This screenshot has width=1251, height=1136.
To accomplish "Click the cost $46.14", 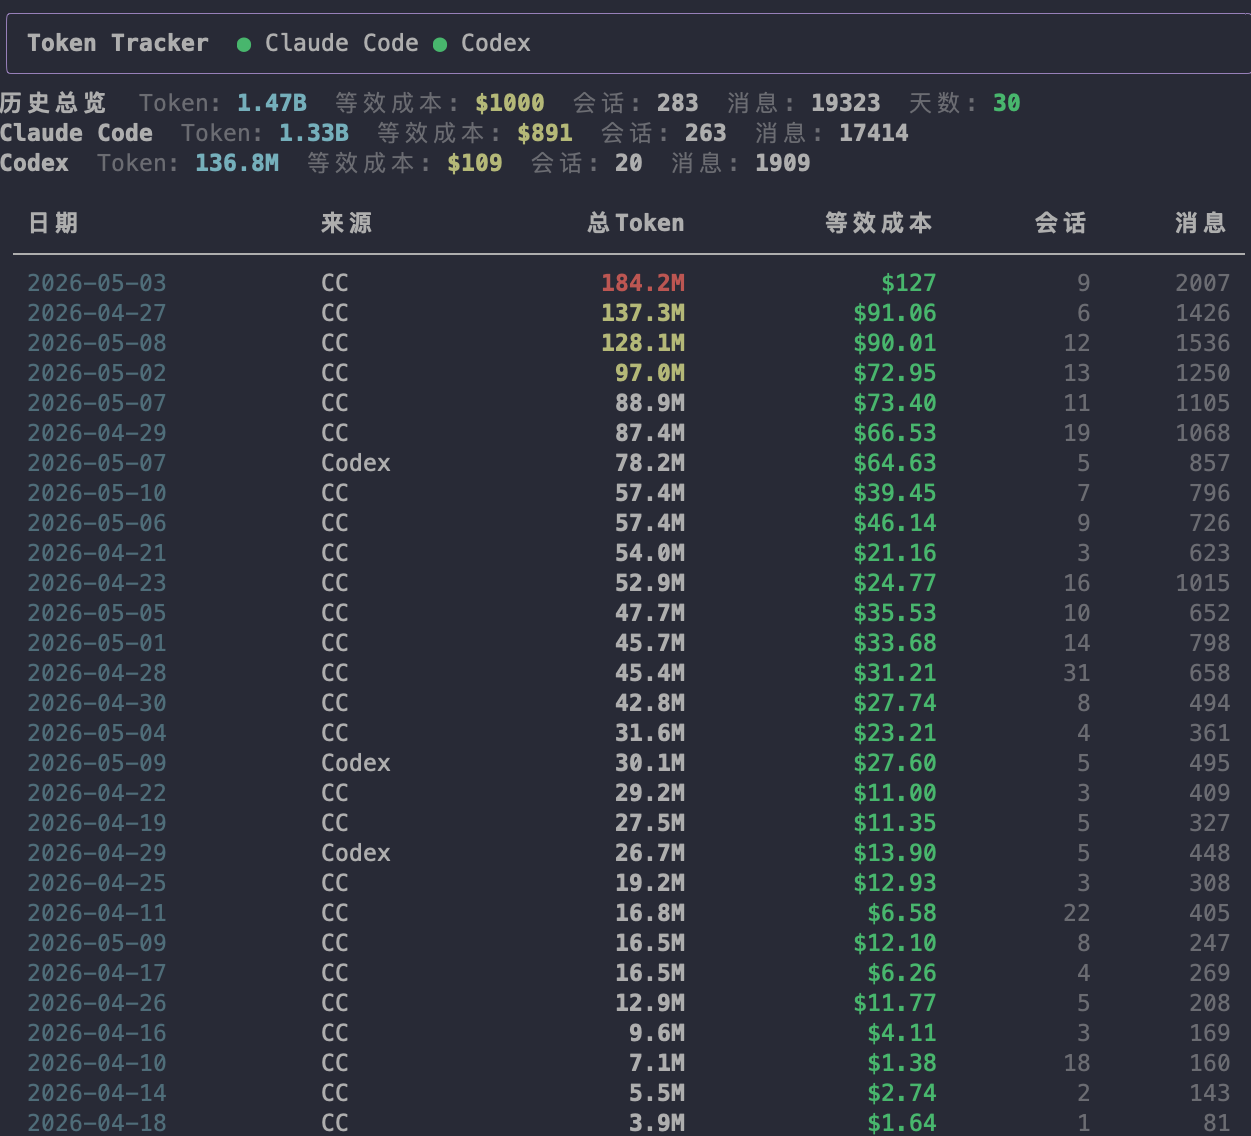I will 895,523.
